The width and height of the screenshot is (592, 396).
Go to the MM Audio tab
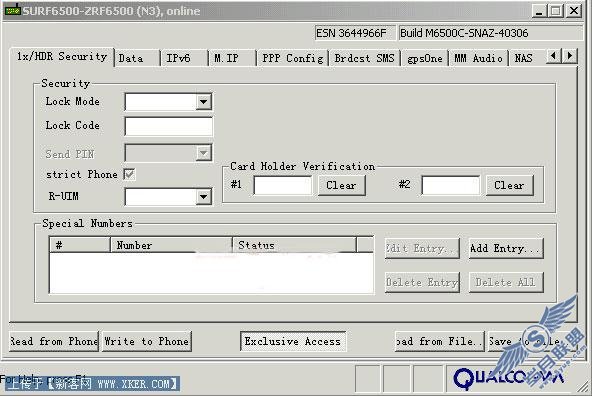coord(478,59)
